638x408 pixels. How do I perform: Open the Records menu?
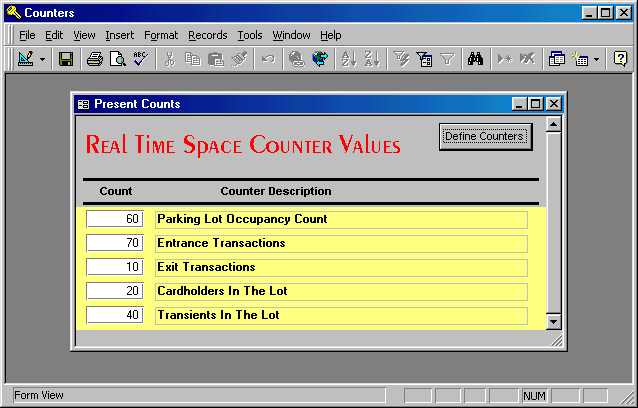[x=207, y=35]
